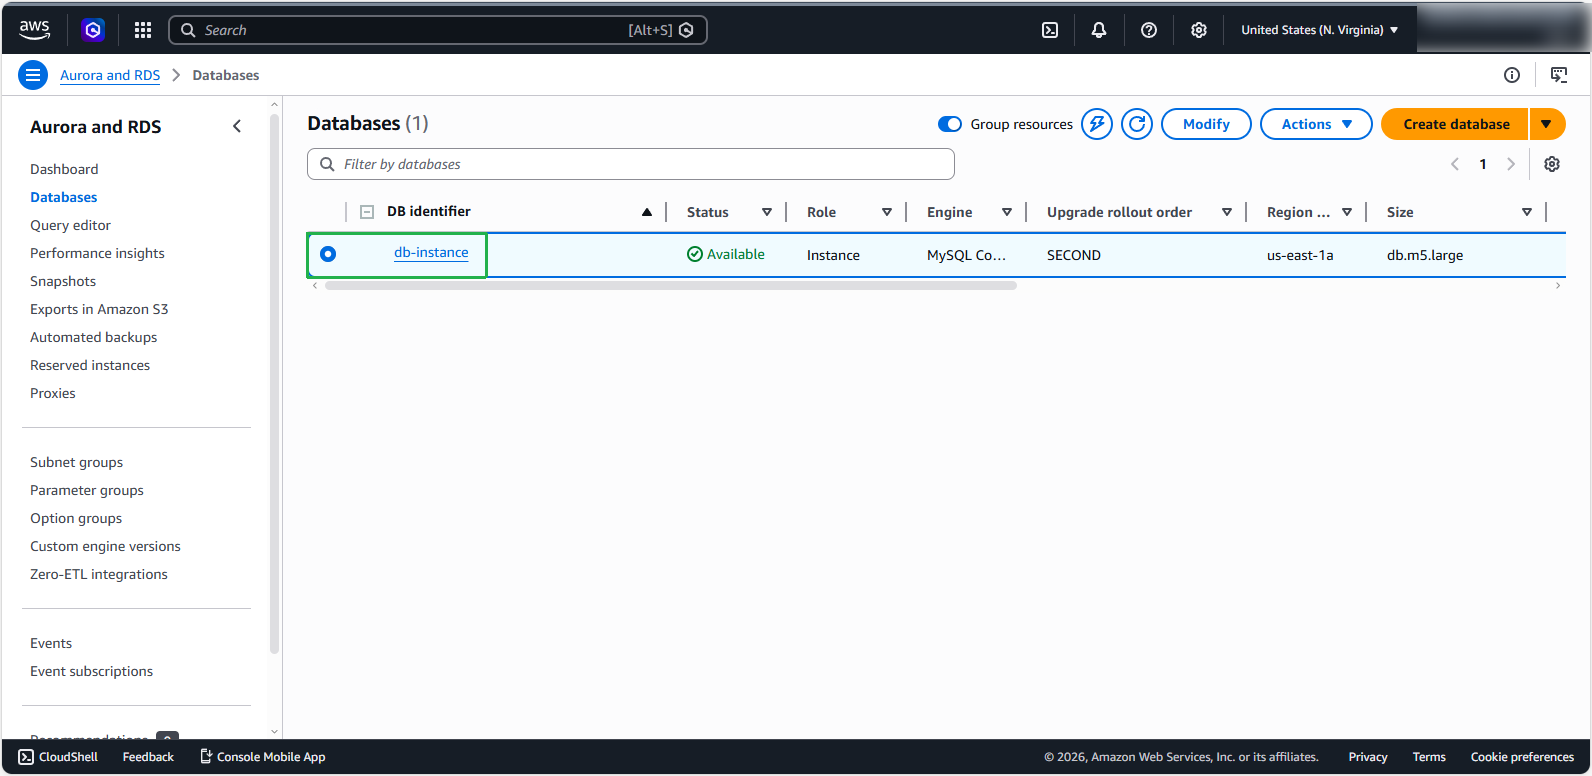Screen dimensions: 1592x776
Task: Click the Modify button
Action: click(1206, 124)
